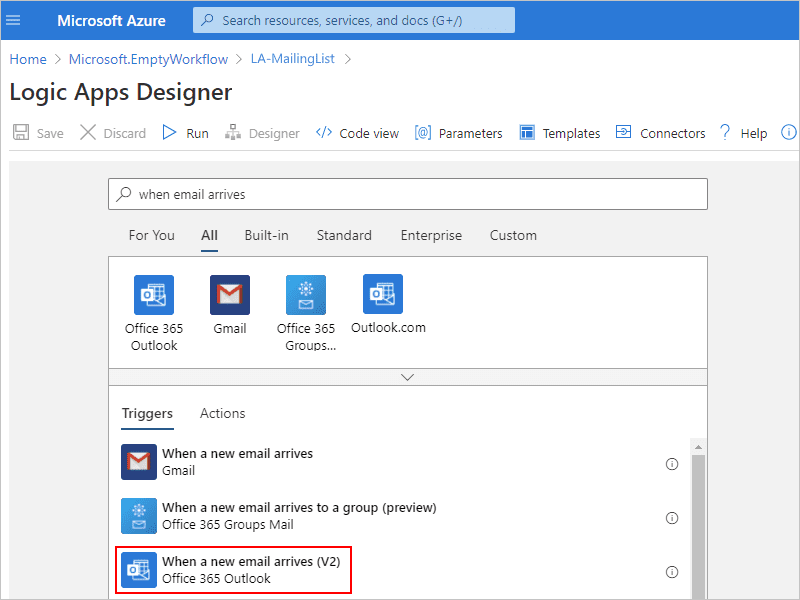Click the Run play triangle icon

[169, 133]
